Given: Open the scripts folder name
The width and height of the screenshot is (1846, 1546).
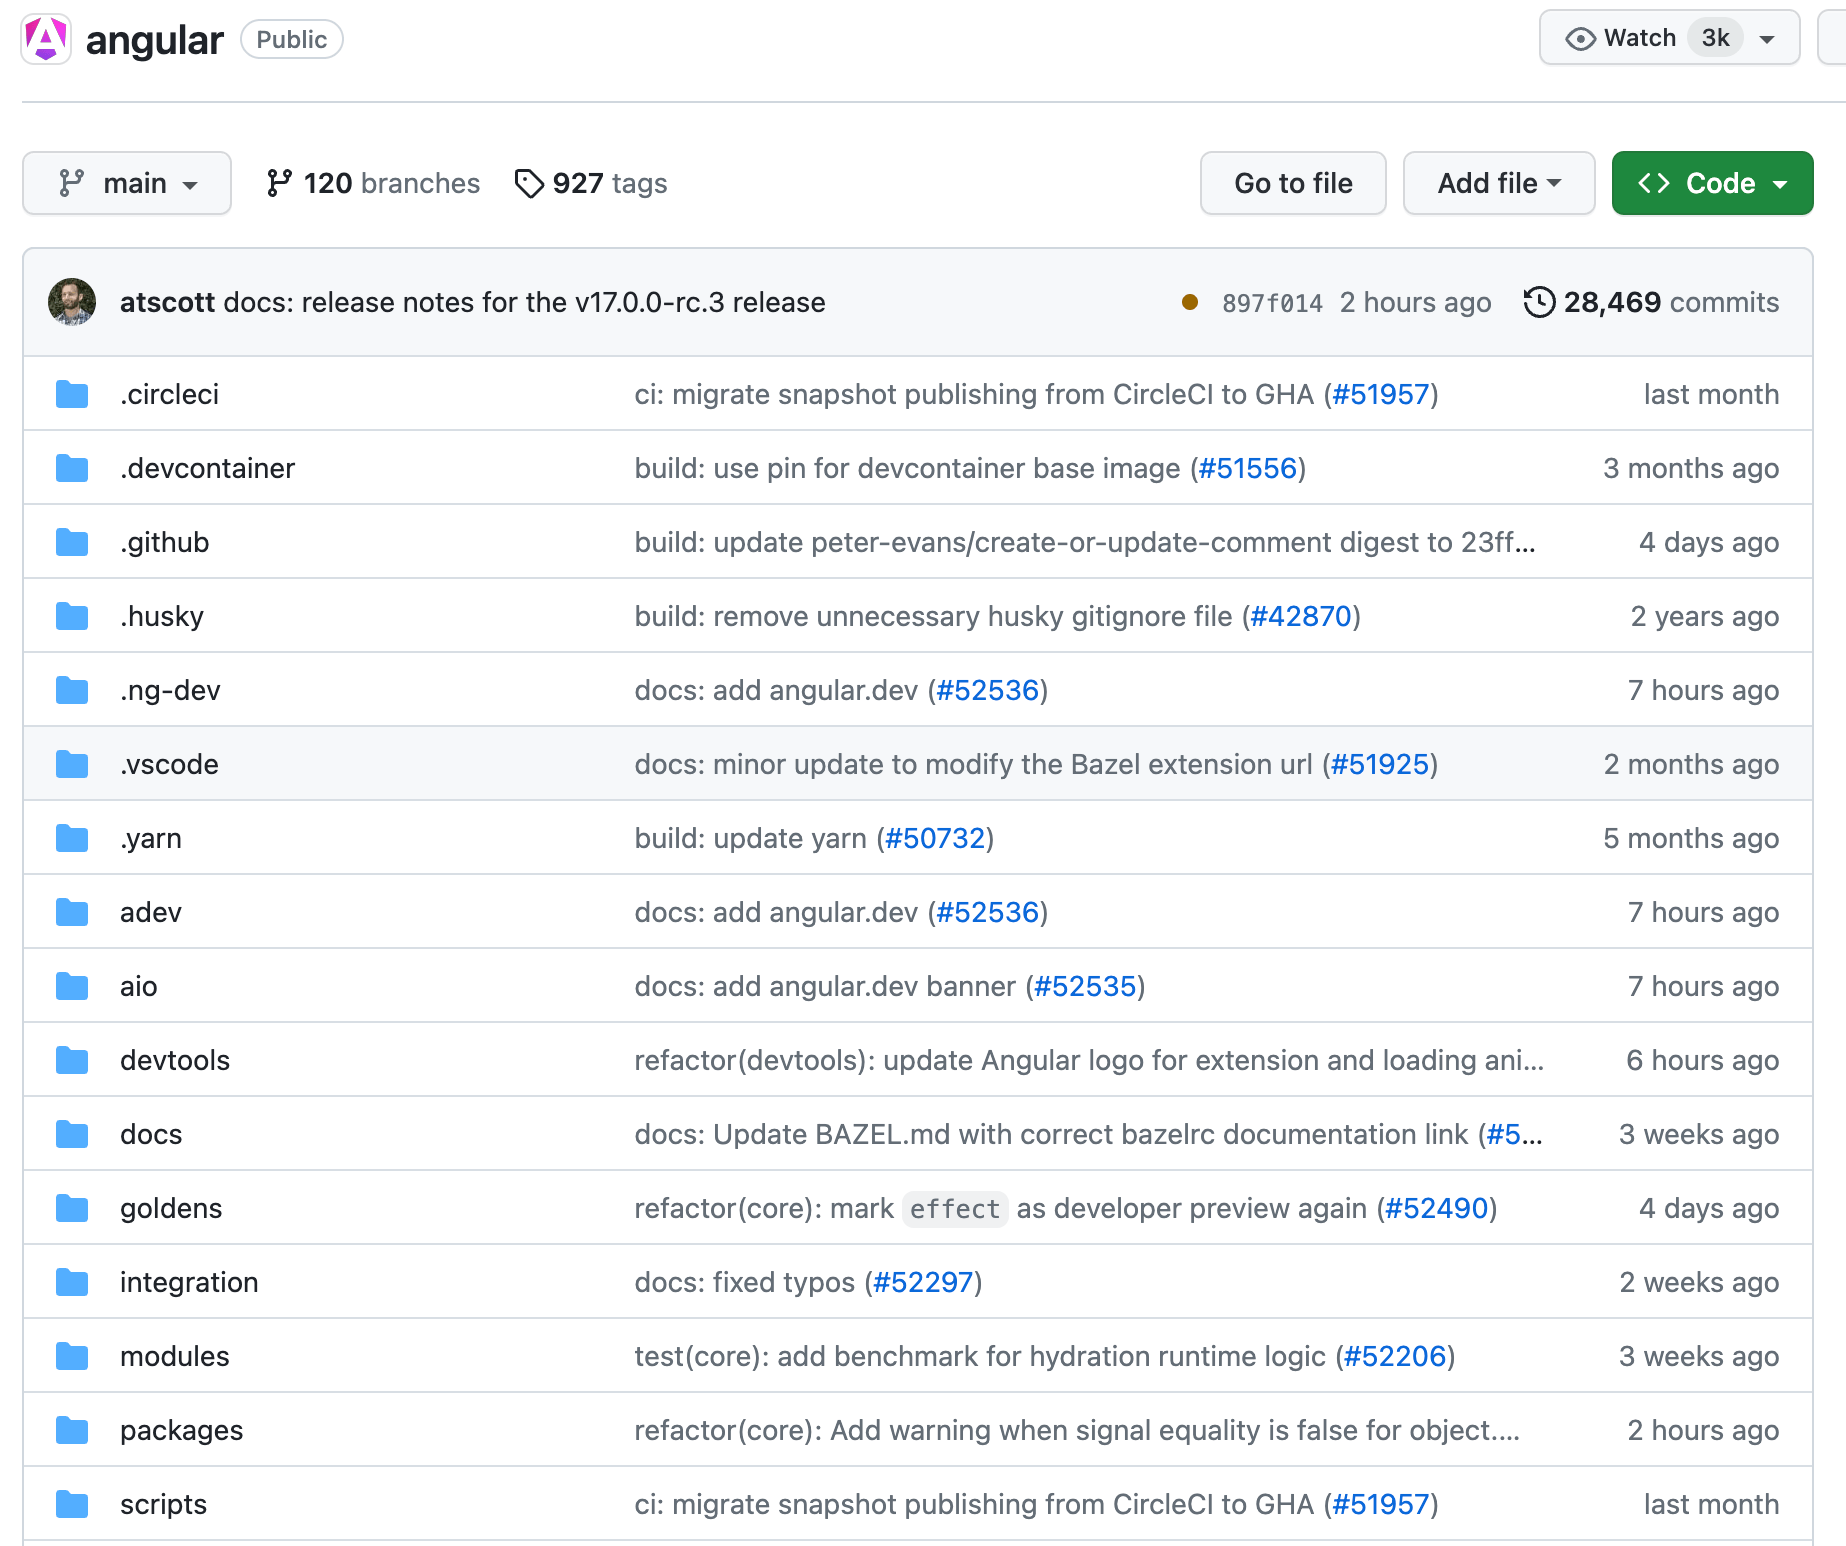Looking at the screenshot, I should 164,1504.
